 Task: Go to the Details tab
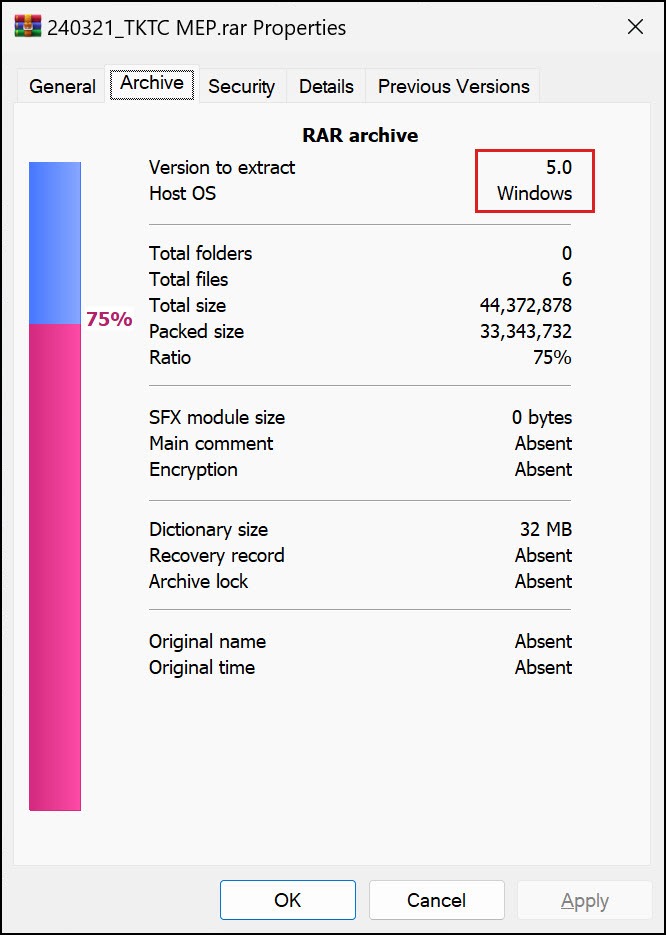[x=326, y=87]
